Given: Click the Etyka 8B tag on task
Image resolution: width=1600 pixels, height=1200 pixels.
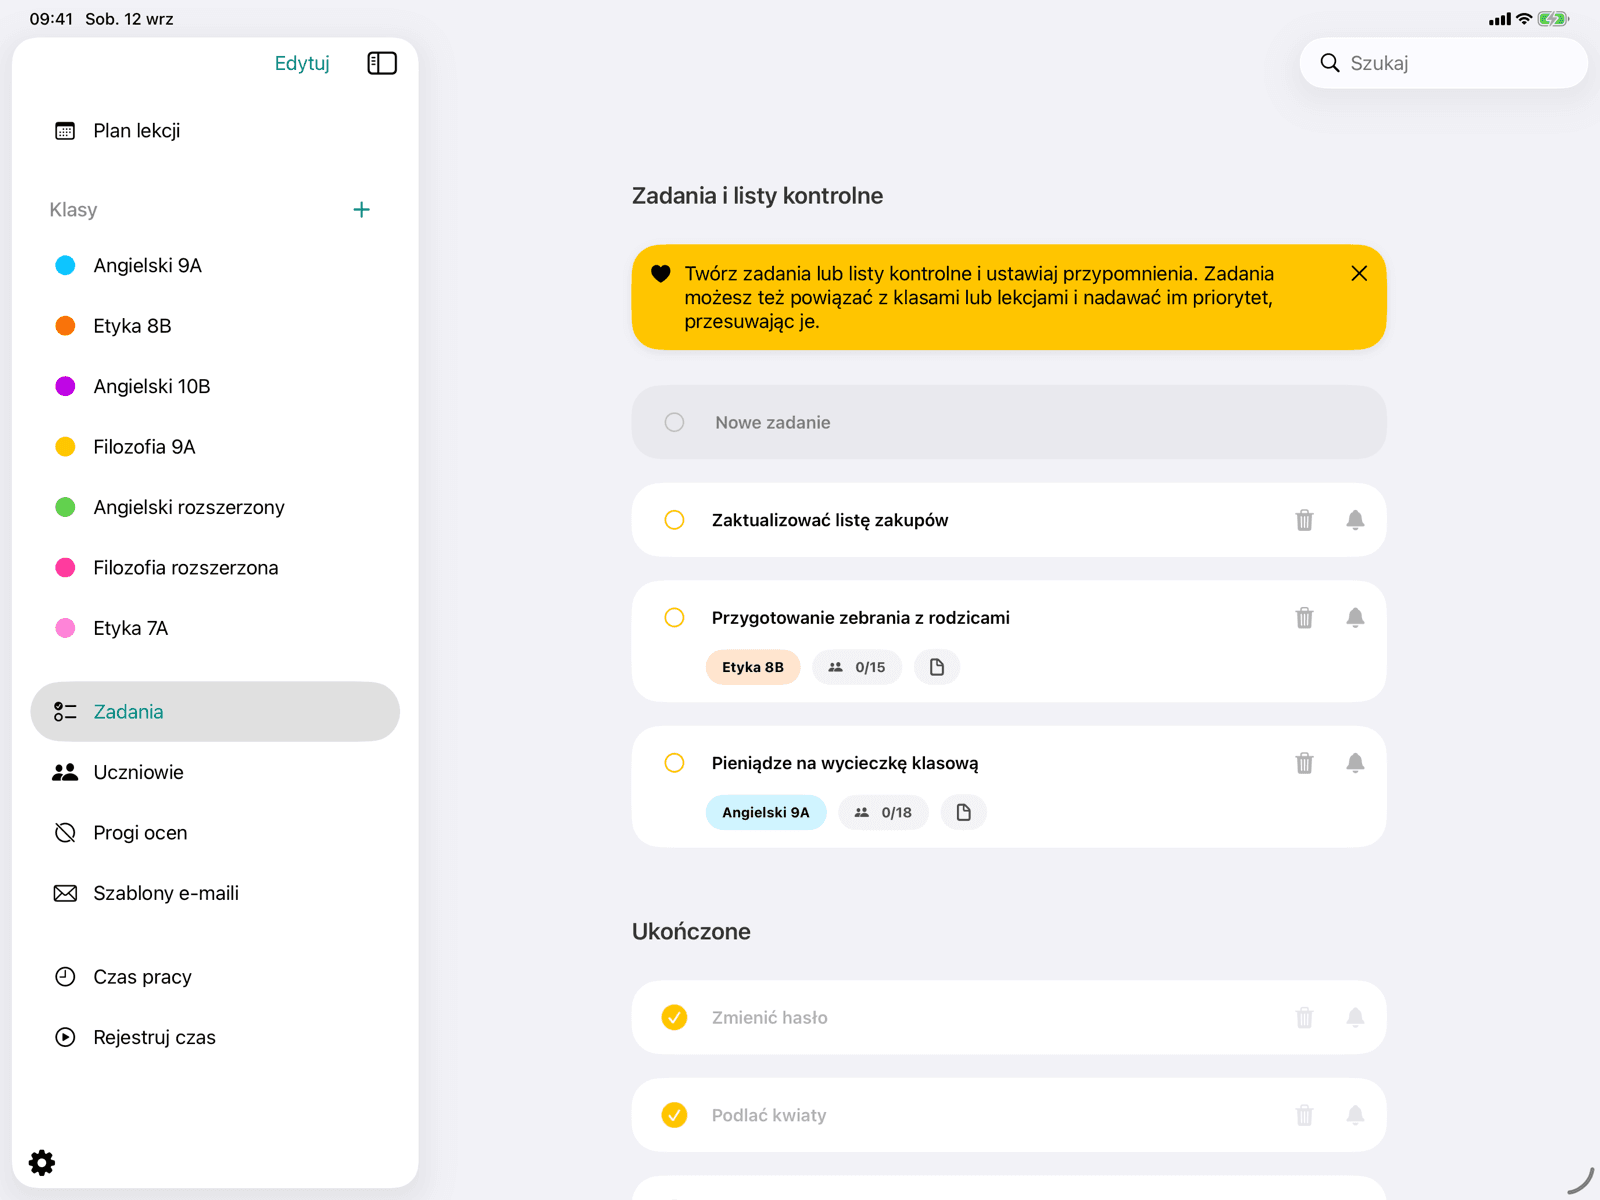Looking at the screenshot, I should point(753,667).
